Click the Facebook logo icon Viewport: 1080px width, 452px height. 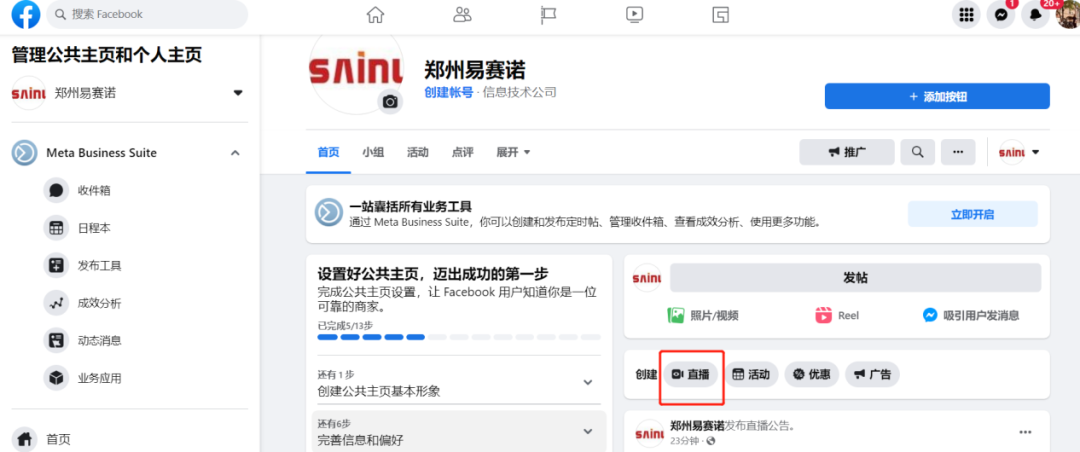click(x=26, y=14)
